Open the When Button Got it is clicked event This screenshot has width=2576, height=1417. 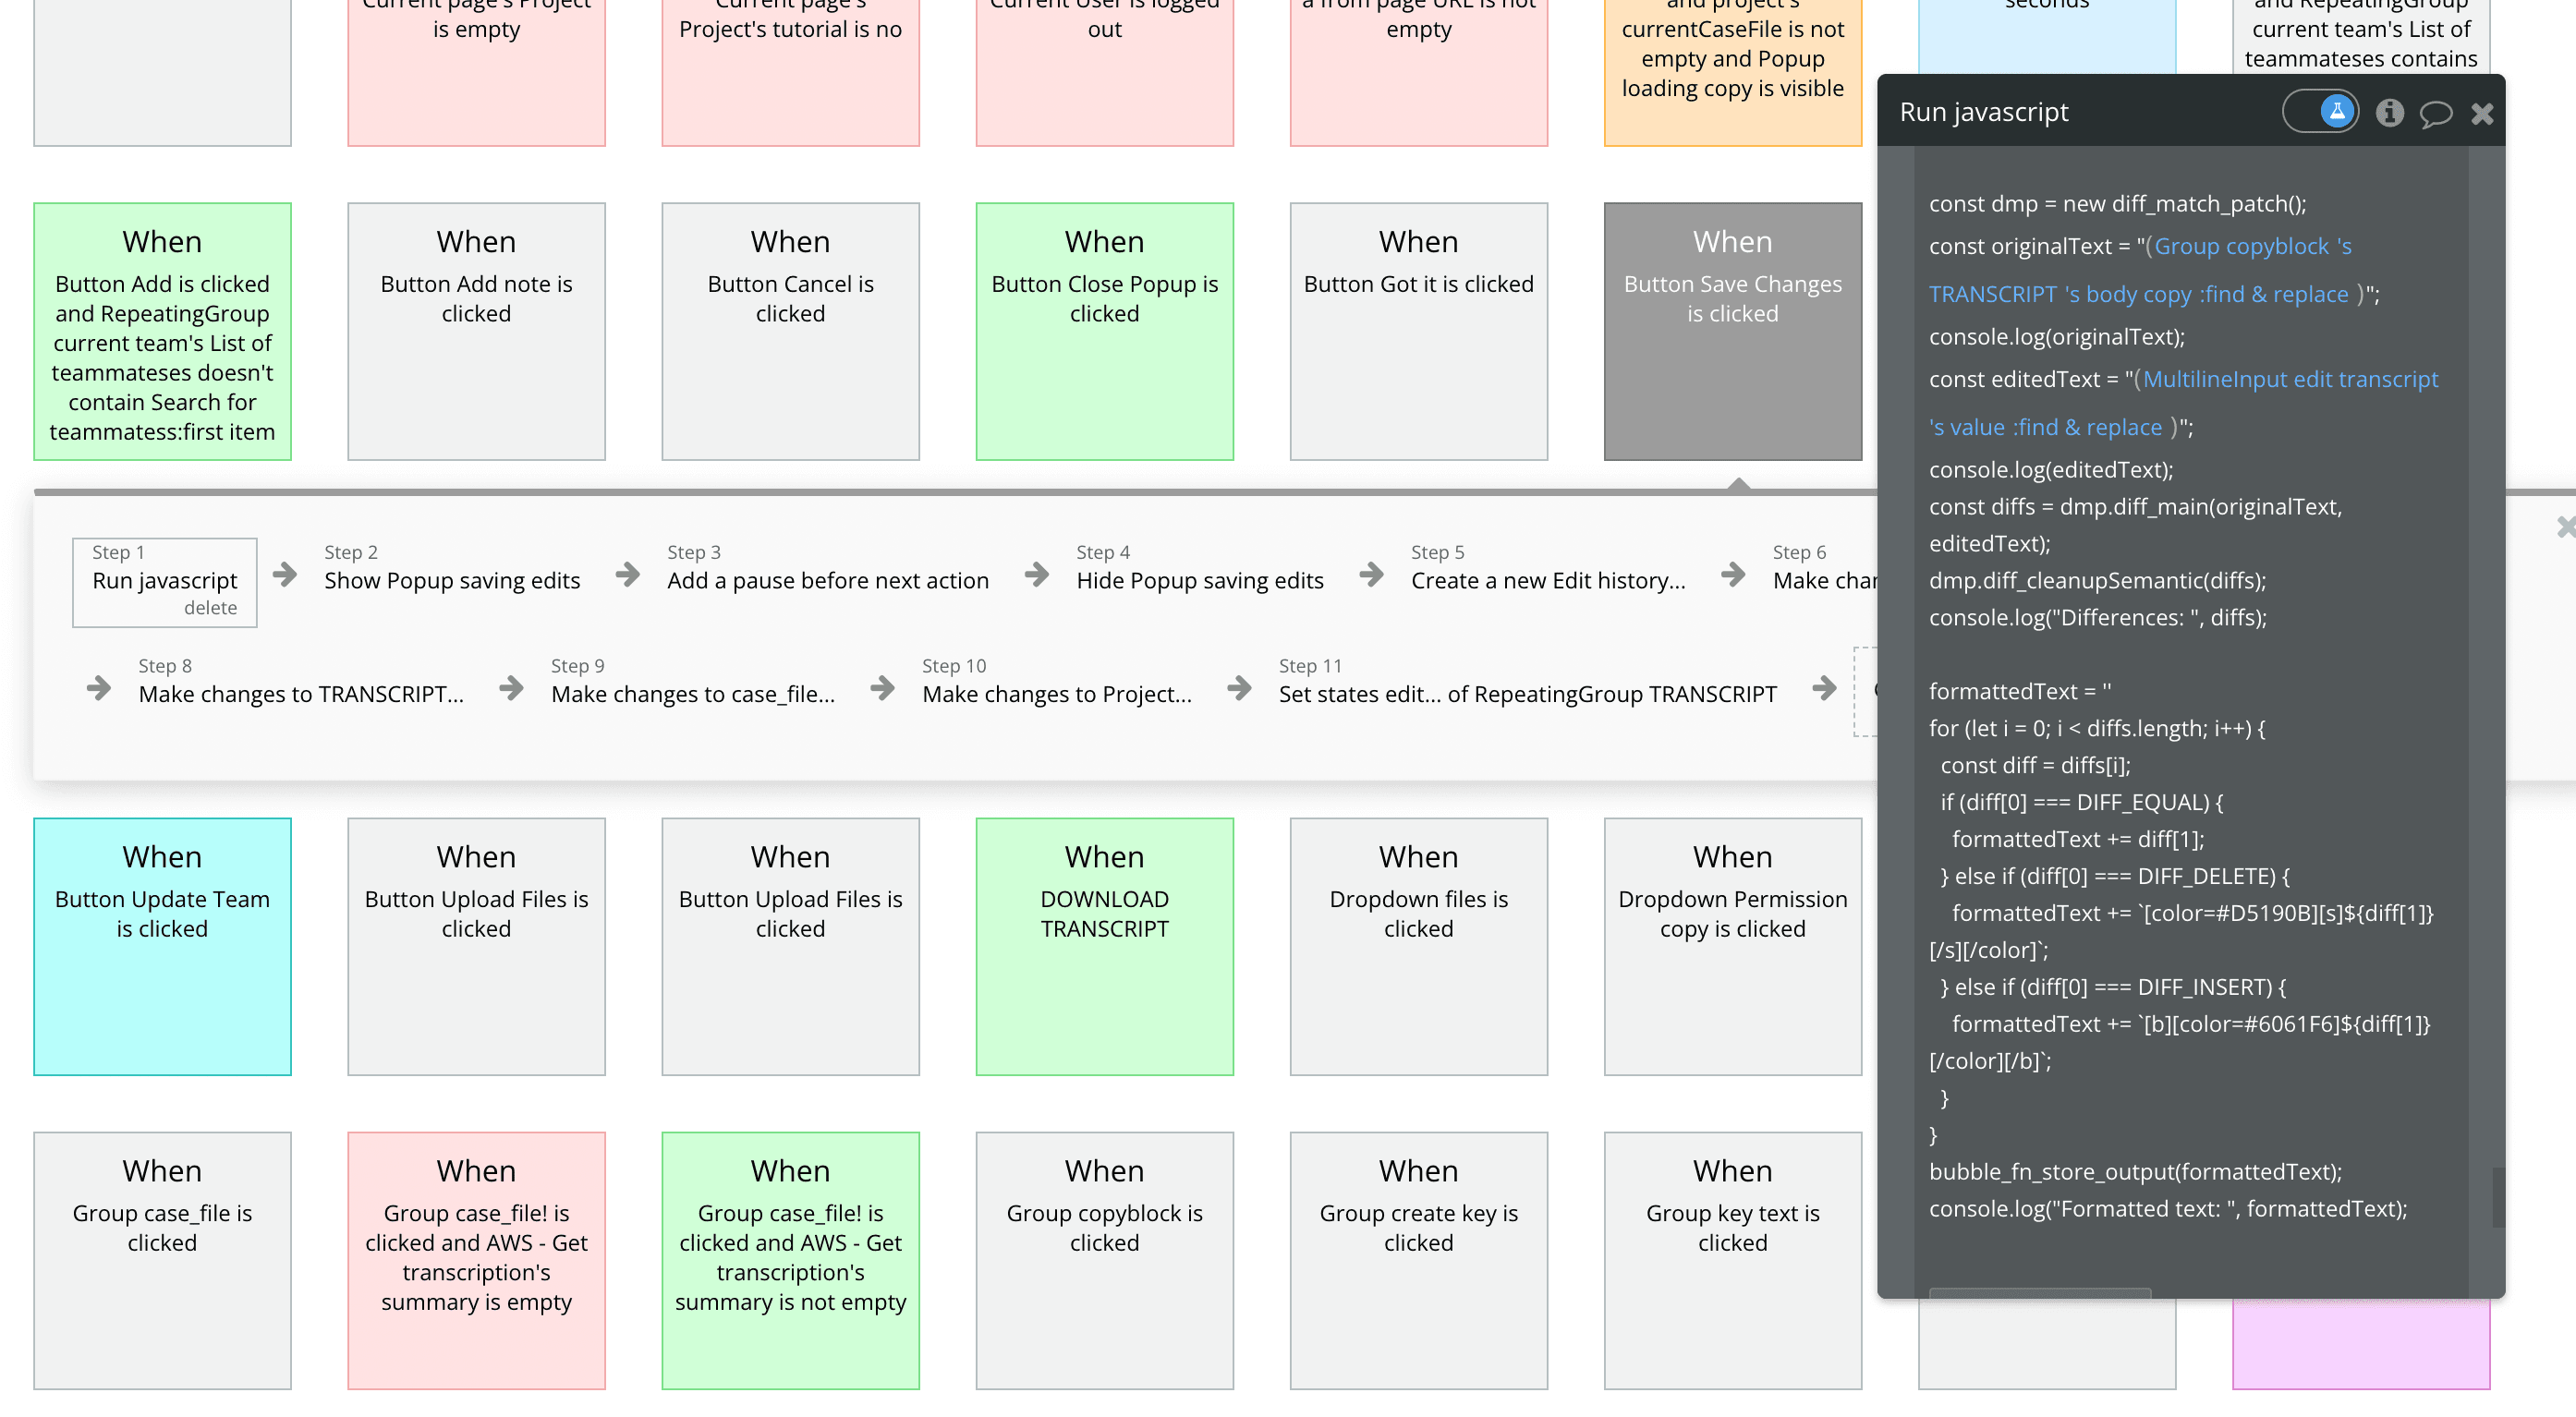[x=1418, y=330]
